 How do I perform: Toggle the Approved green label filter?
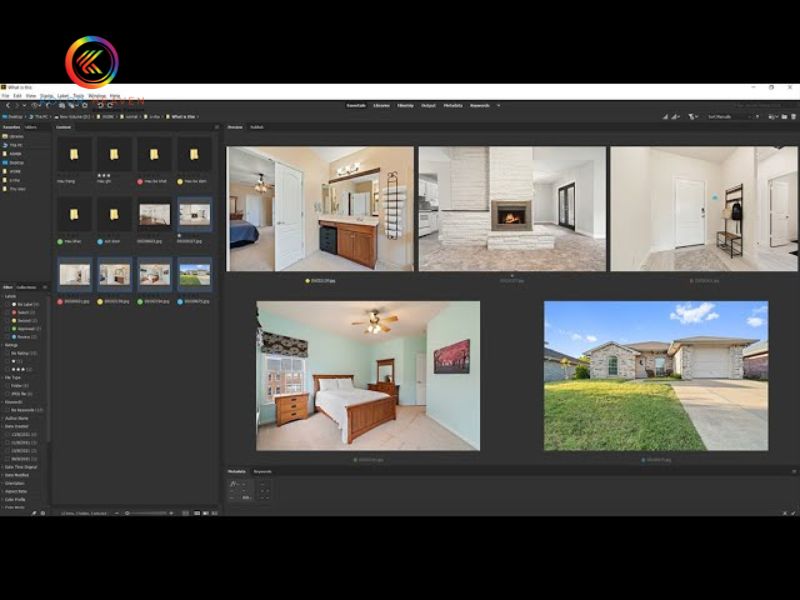[x=7, y=329]
